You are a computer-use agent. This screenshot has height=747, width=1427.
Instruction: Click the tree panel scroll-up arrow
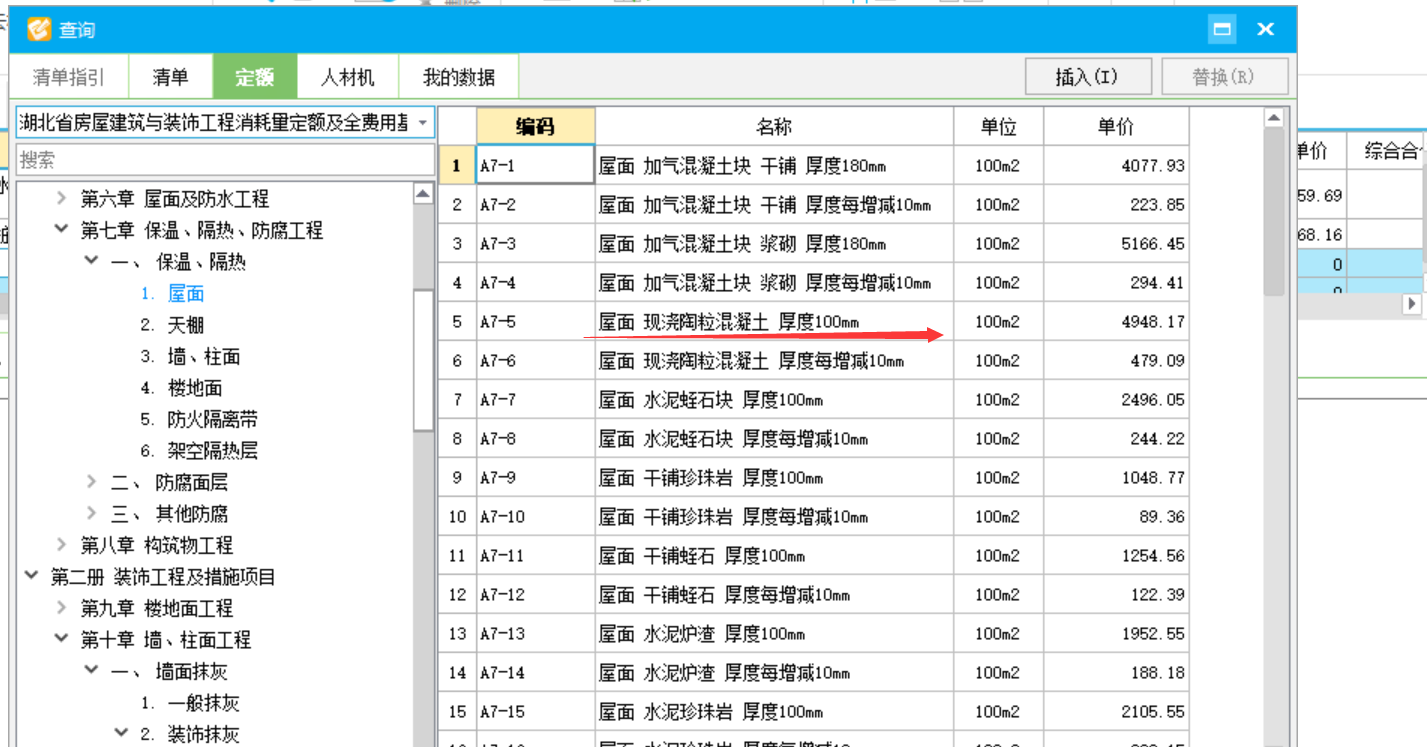coord(423,194)
